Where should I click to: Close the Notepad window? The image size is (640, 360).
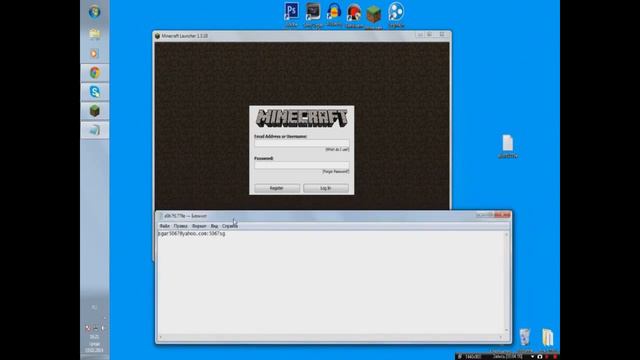pyautogui.click(x=502, y=215)
